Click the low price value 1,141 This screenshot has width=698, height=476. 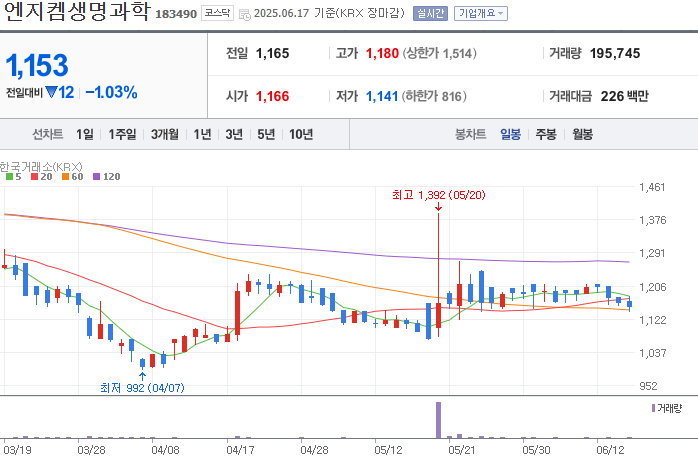[382, 96]
